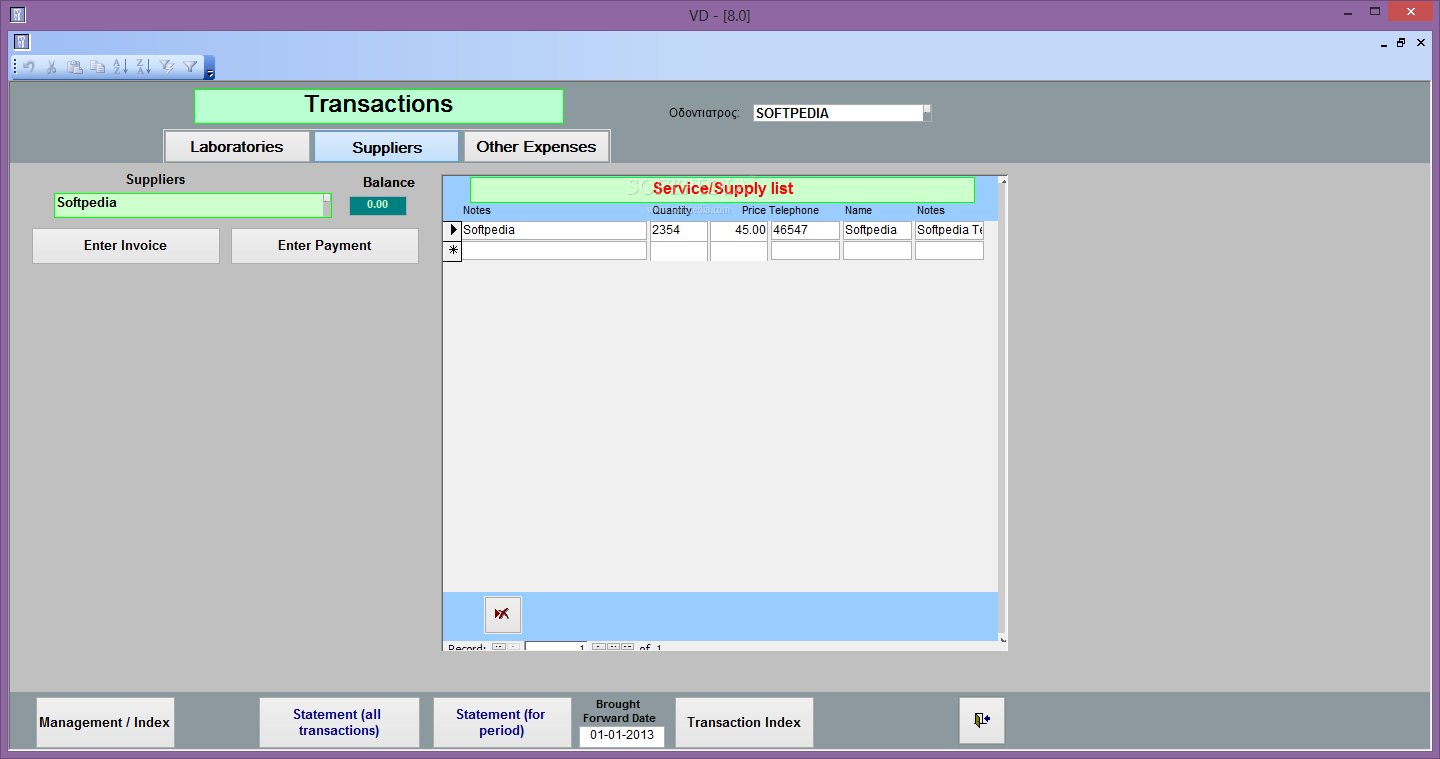Screen dimensions: 1440x759
Task: Expand the Suppliers combo box arrow
Action: pyautogui.click(x=327, y=205)
